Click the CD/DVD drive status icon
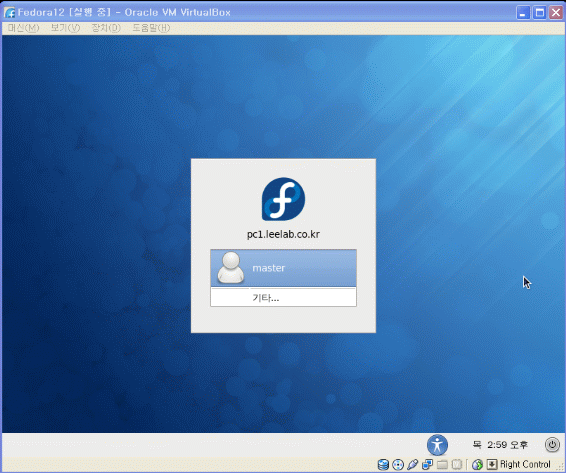 398,464
